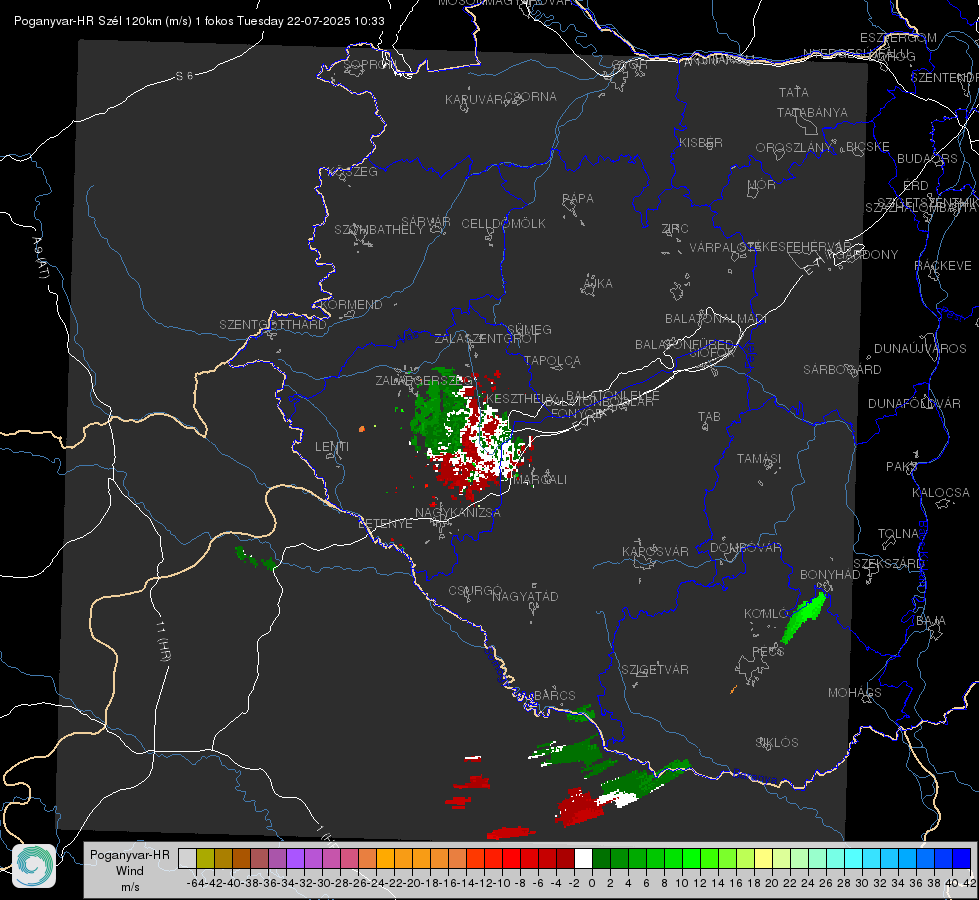
Task: Click the OROSZLANY label
Action: (x=794, y=148)
